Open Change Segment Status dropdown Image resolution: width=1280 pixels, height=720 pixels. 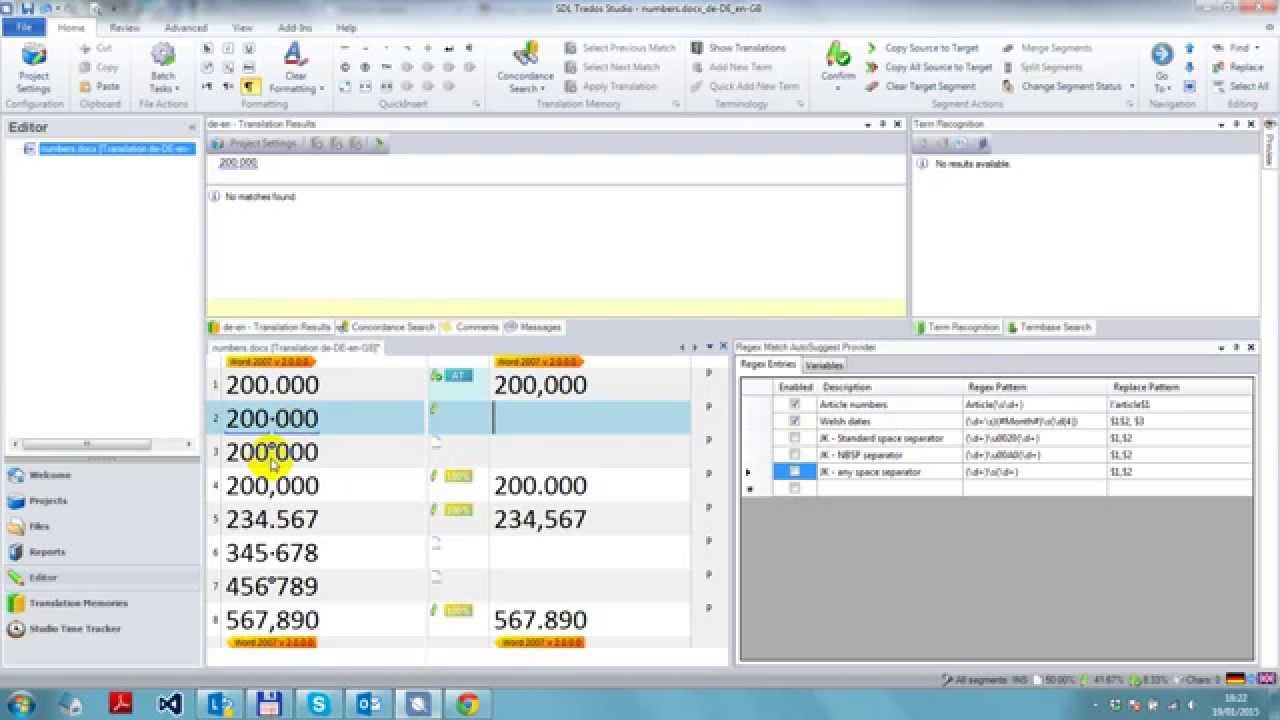(1132, 86)
